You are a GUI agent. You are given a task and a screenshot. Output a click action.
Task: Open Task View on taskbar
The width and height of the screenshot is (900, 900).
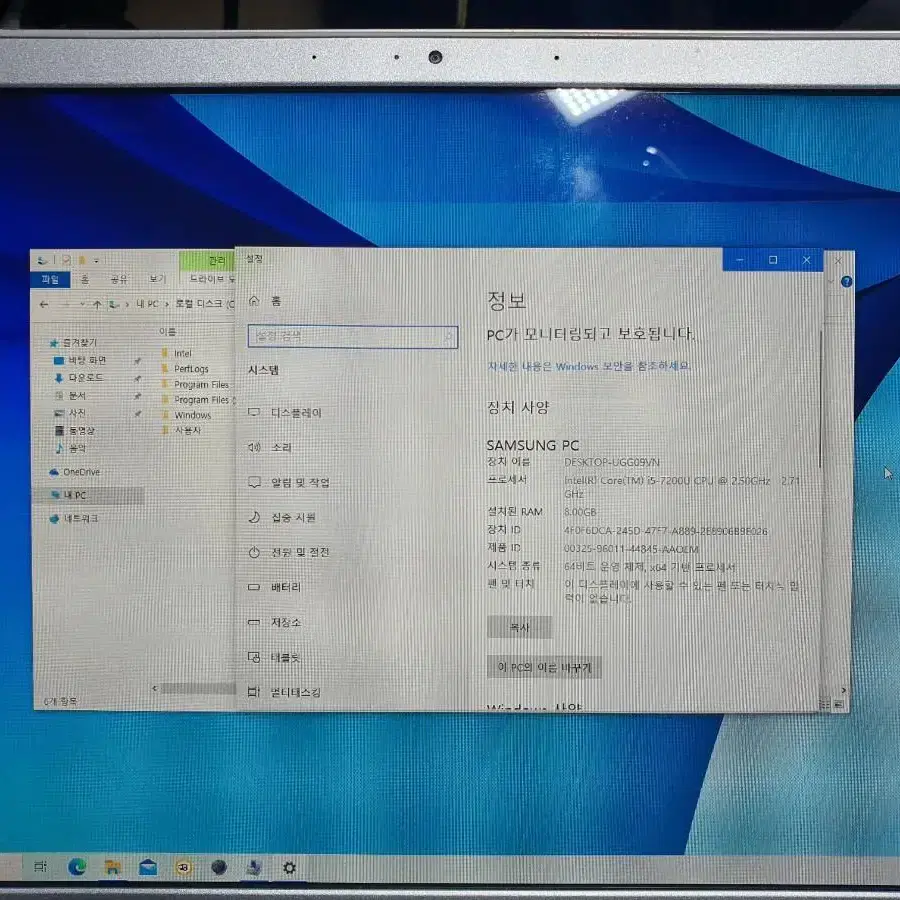click(40, 867)
